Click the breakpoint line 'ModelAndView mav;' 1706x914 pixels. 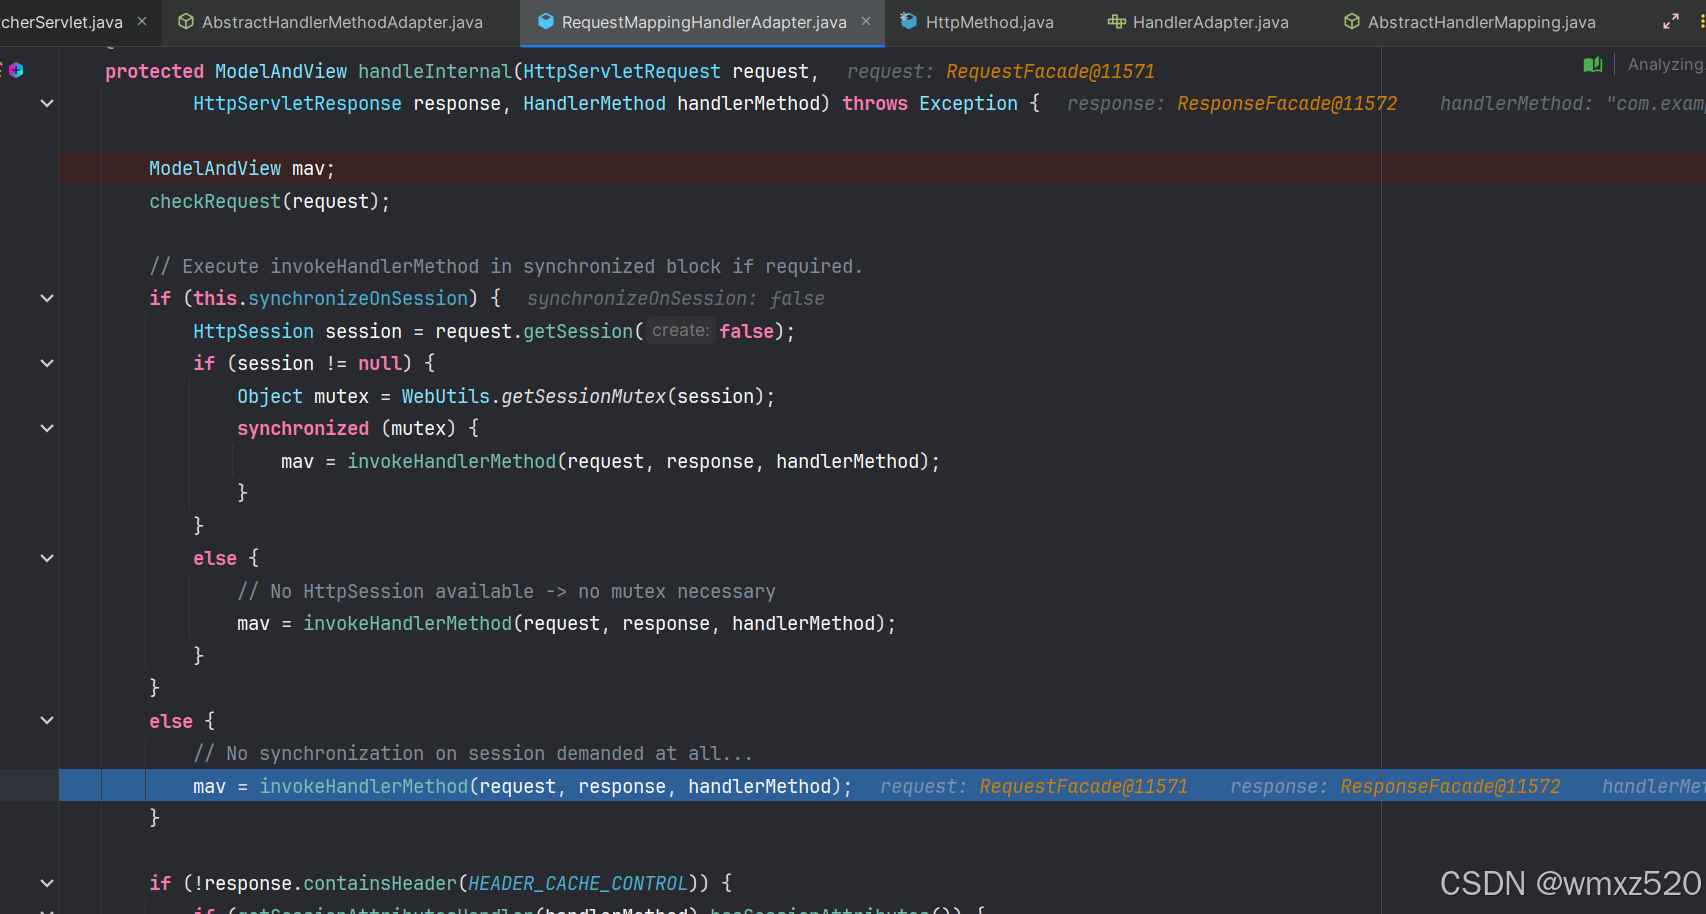tap(882, 168)
